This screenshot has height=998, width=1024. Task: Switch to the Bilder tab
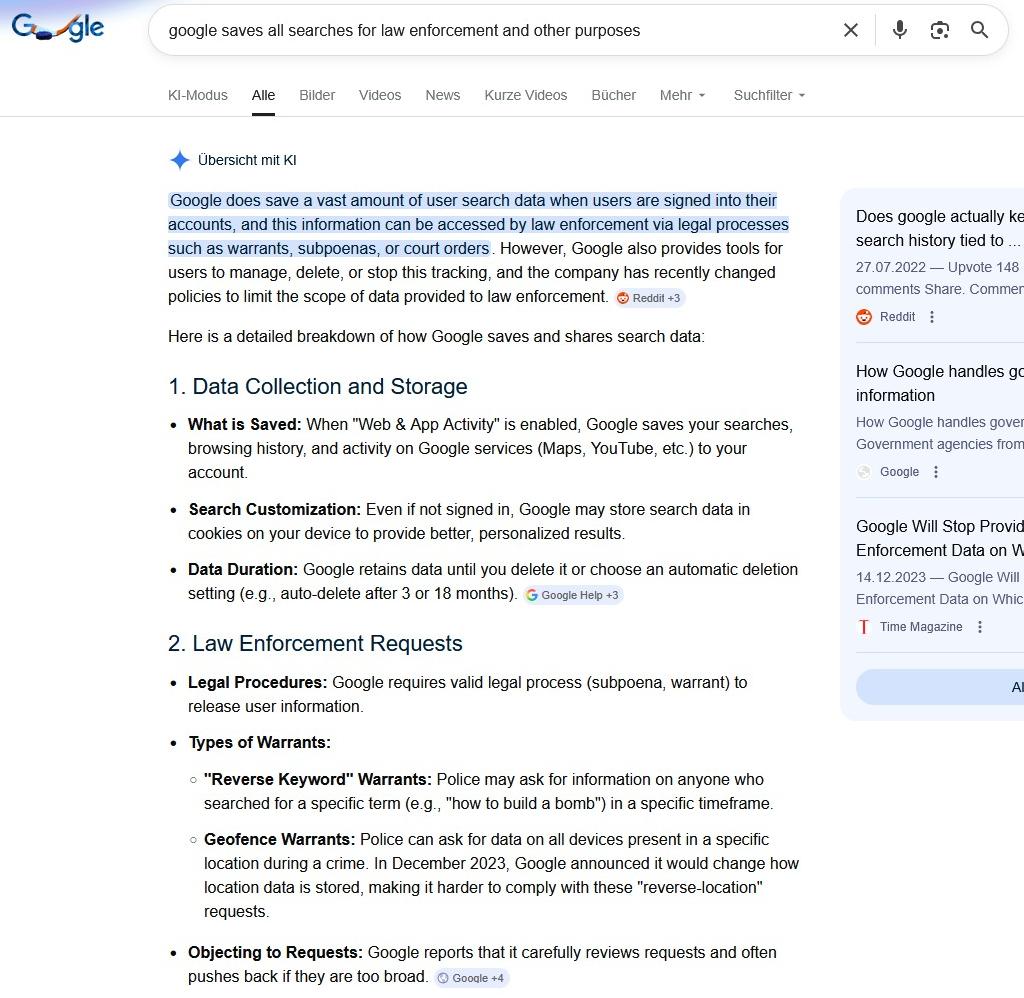317,95
